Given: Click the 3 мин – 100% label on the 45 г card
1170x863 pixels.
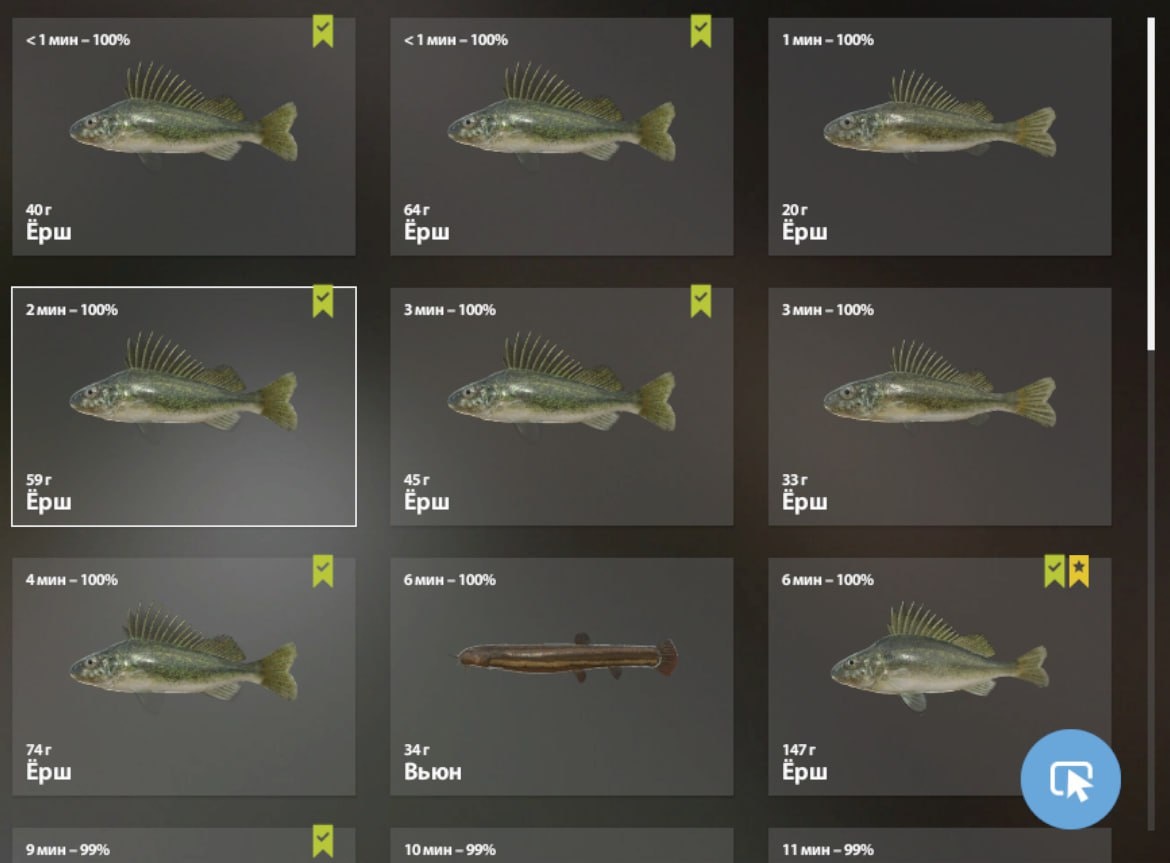Looking at the screenshot, I should point(450,310).
